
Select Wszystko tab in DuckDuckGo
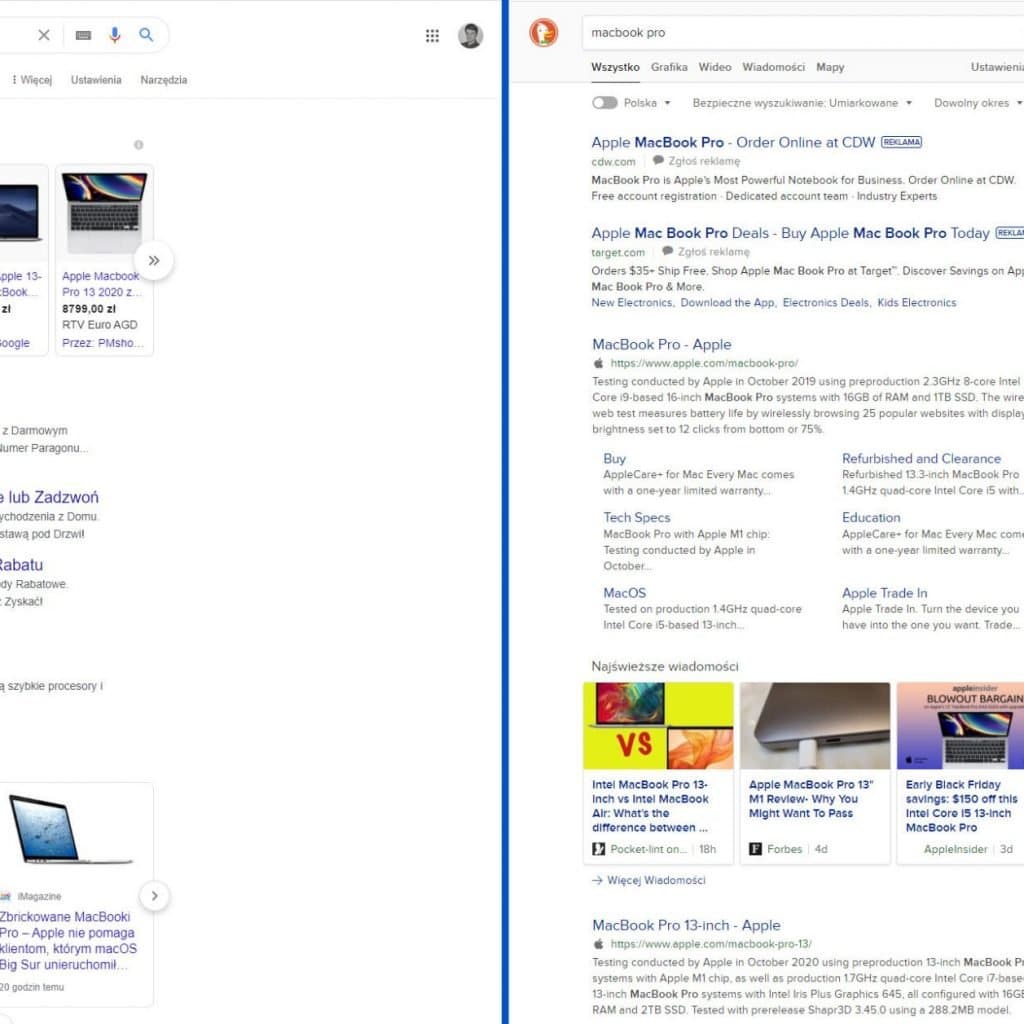[615, 67]
